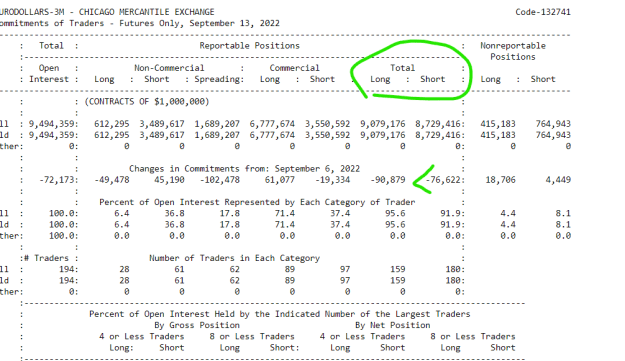Click the 'Commercial' group header
The width and height of the screenshot is (625, 361).
[294, 68]
